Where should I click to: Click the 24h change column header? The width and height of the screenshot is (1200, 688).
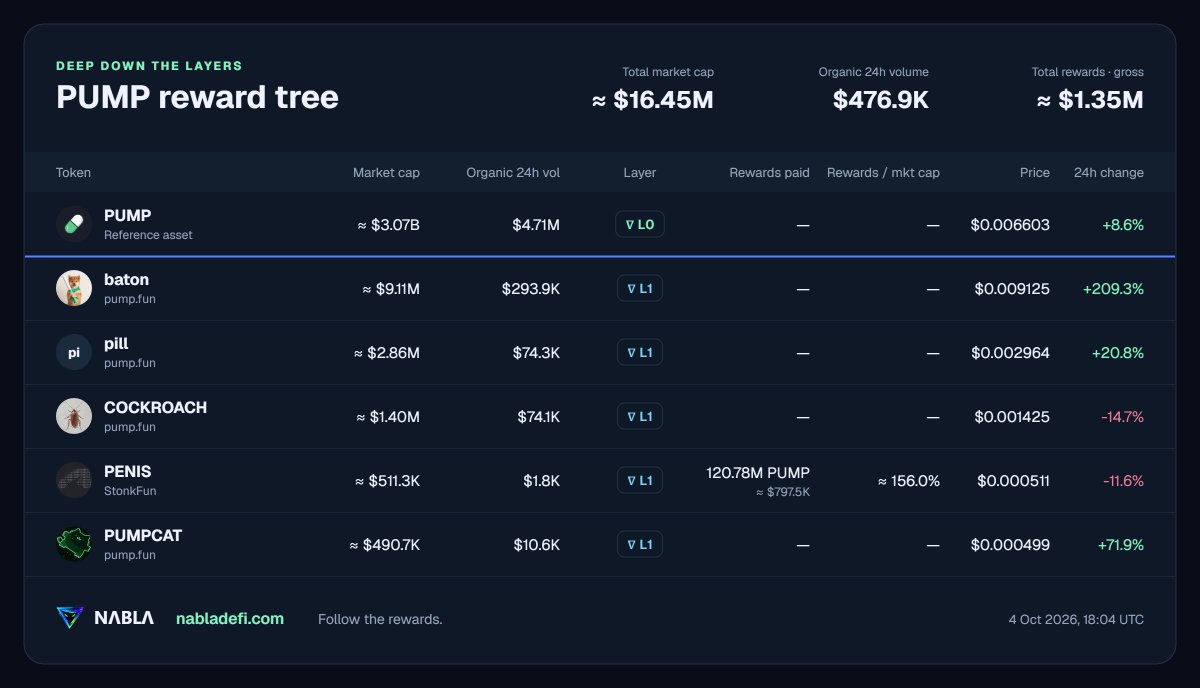tap(1109, 172)
